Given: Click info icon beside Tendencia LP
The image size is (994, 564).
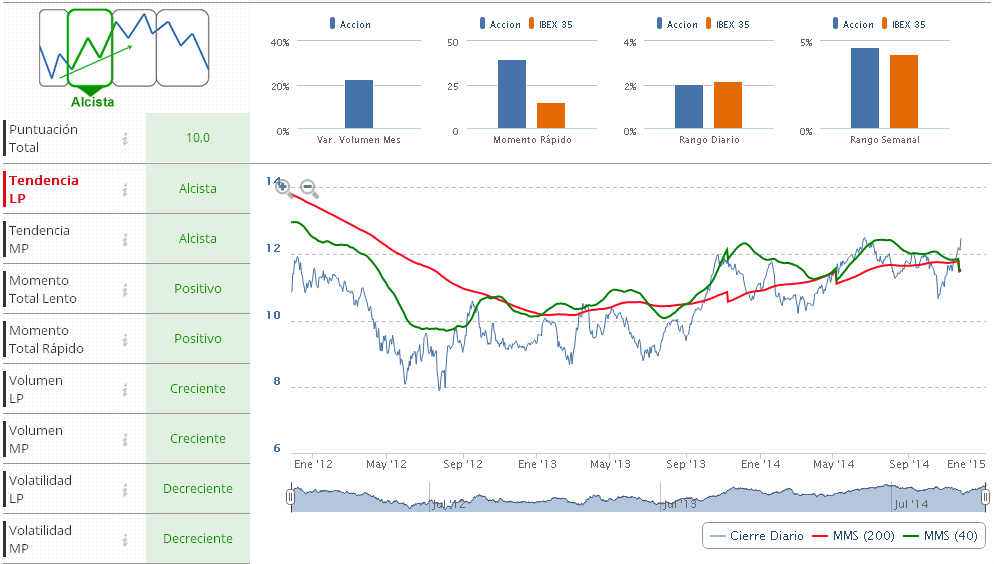Looking at the screenshot, I should point(125,189).
